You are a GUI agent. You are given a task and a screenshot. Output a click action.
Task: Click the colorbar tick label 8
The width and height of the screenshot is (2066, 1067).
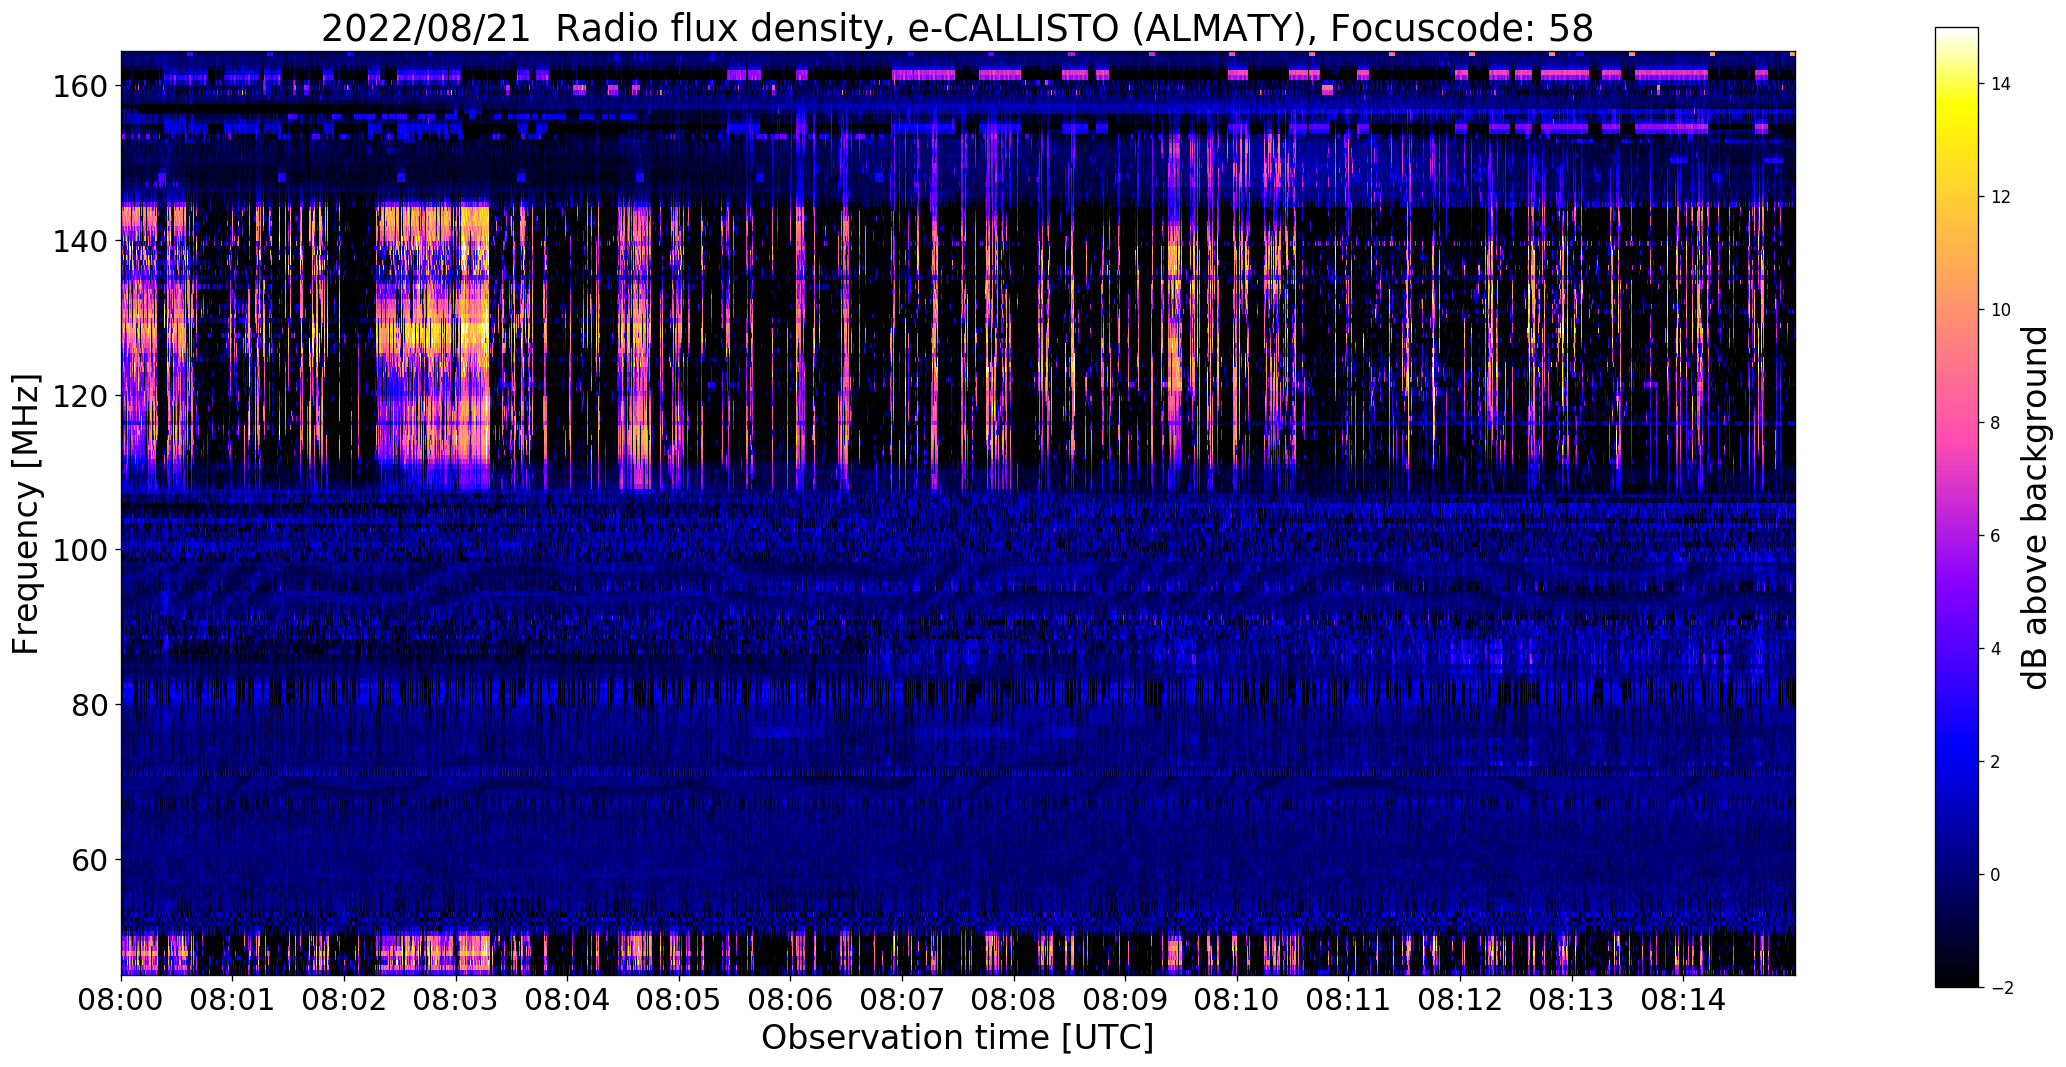click(1995, 423)
